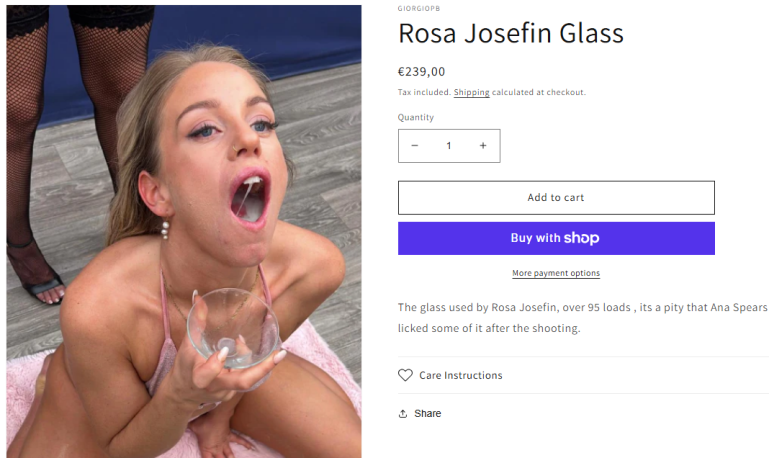This screenshot has width=769, height=458.
Task: Click the Tax included note
Action: [424, 93]
